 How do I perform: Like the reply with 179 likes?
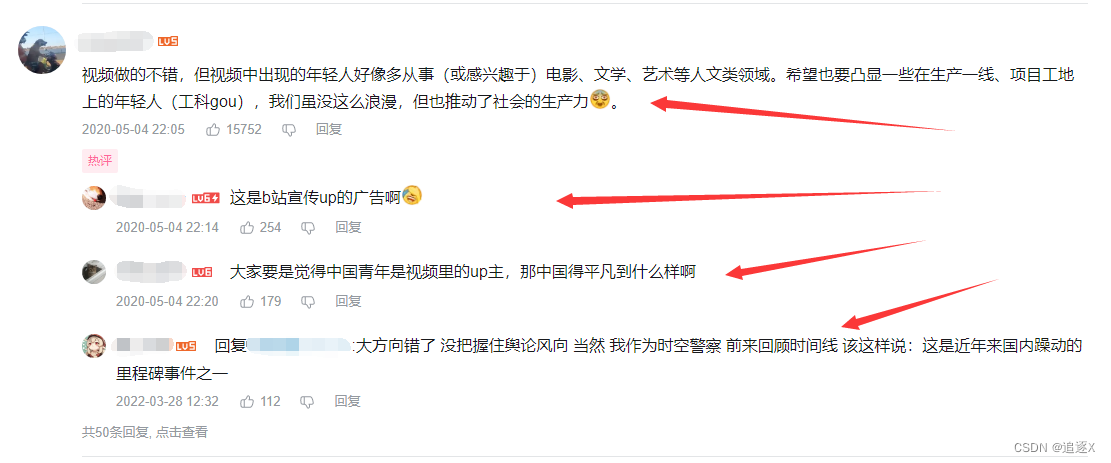[x=247, y=301]
